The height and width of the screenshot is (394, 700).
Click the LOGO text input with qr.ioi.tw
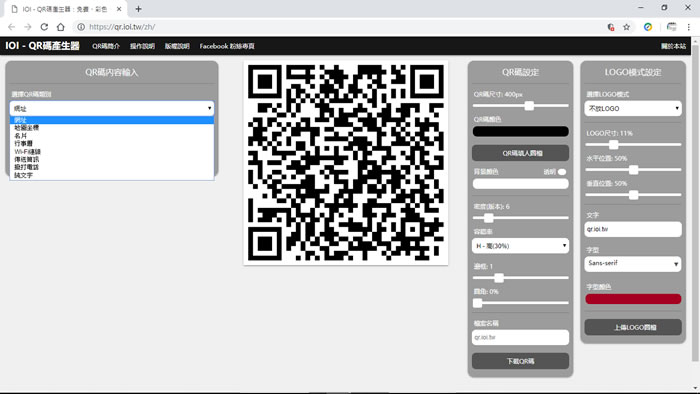(633, 229)
